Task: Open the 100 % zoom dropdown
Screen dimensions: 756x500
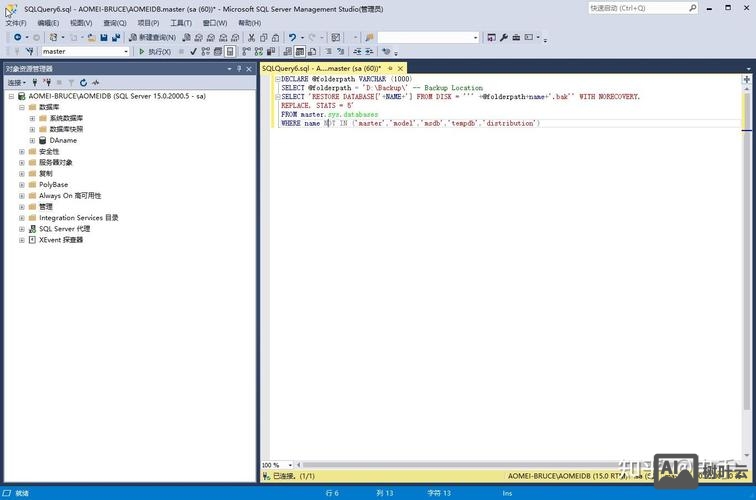Action: tap(288, 465)
